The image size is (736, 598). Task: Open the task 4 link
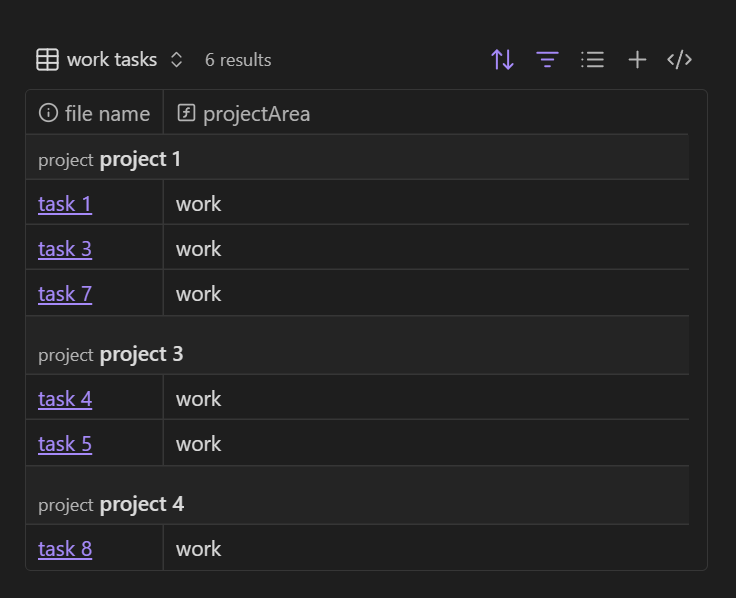tap(65, 399)
